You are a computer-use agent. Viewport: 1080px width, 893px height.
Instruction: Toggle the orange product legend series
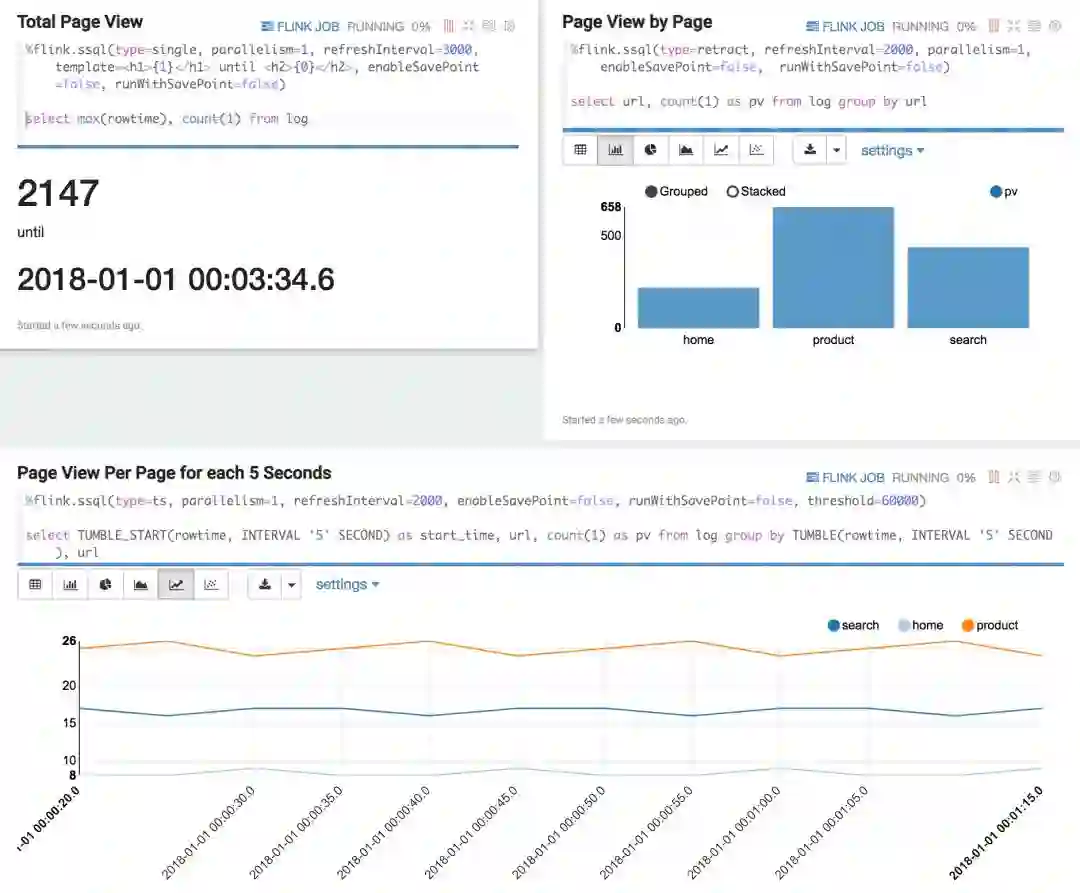[x=990, y=625]
